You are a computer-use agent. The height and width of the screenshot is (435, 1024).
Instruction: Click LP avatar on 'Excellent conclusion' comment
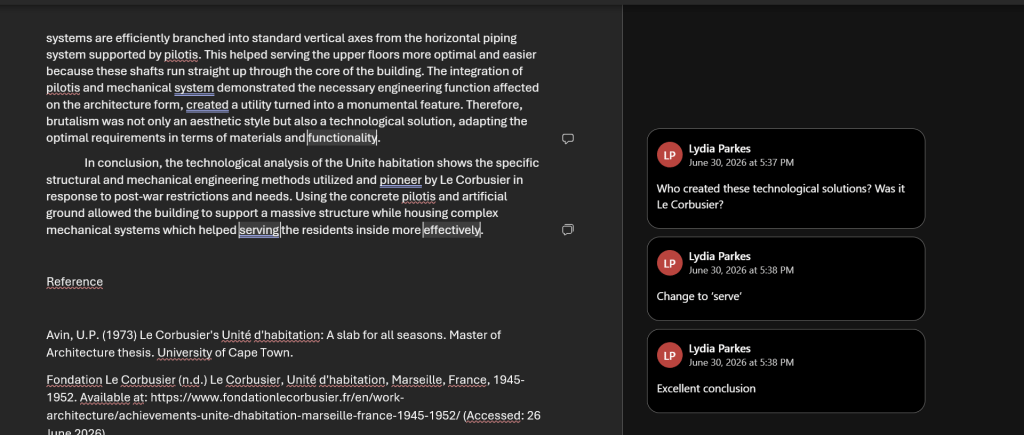[669, 355]
